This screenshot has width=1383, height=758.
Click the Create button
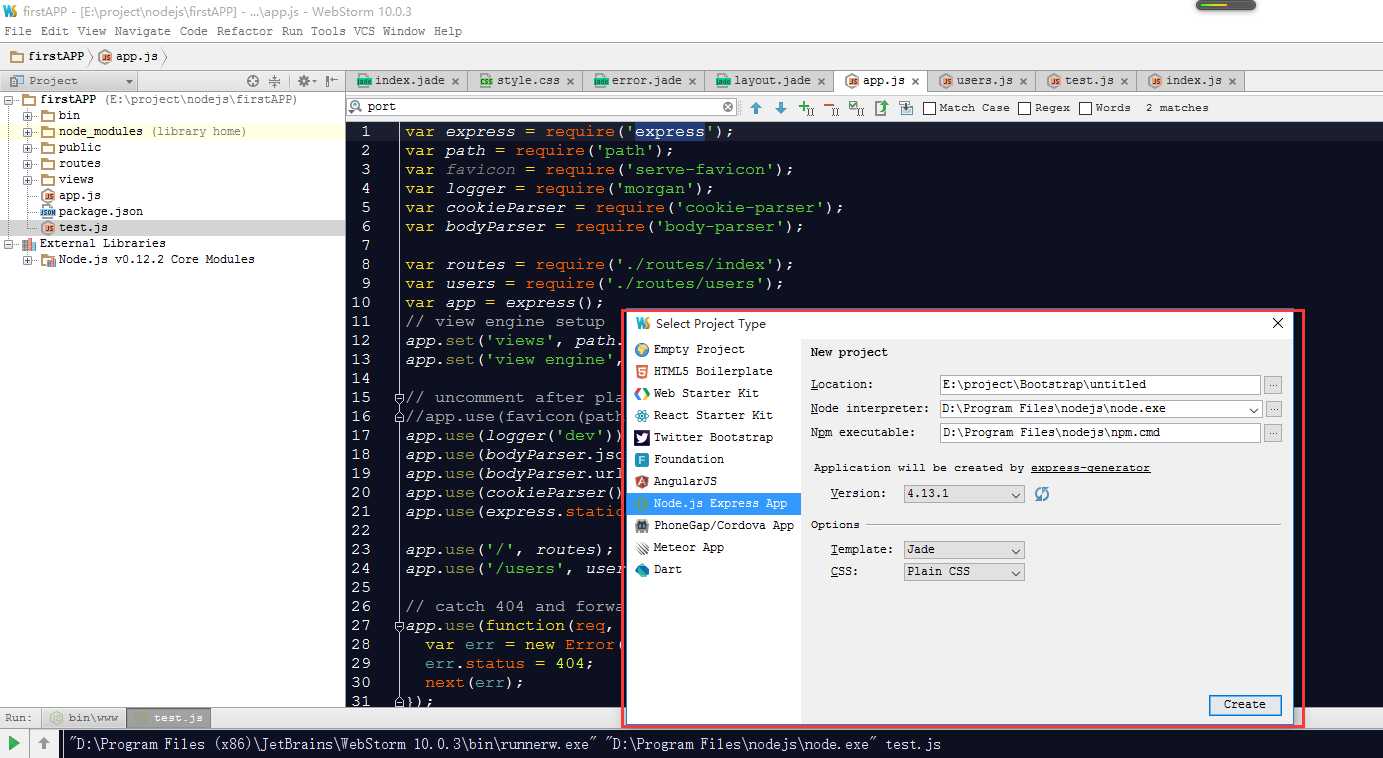[x=1244, y=705]
